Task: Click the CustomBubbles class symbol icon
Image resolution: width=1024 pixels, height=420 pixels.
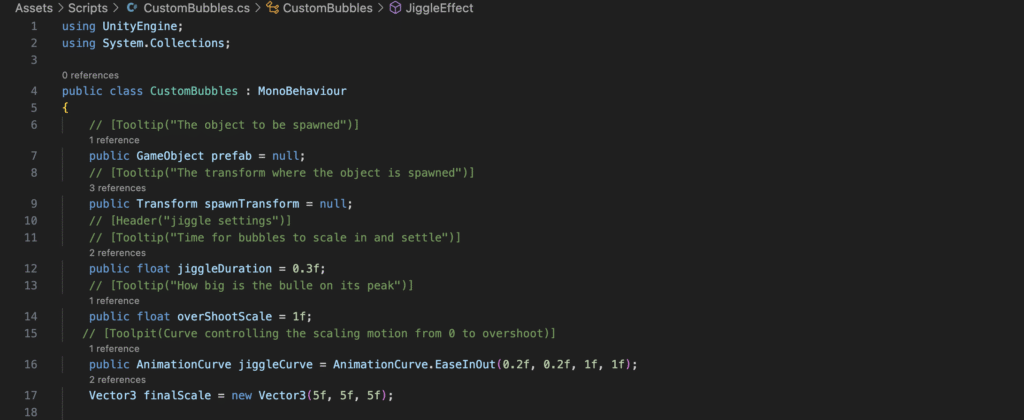Action: coord(272,8)
